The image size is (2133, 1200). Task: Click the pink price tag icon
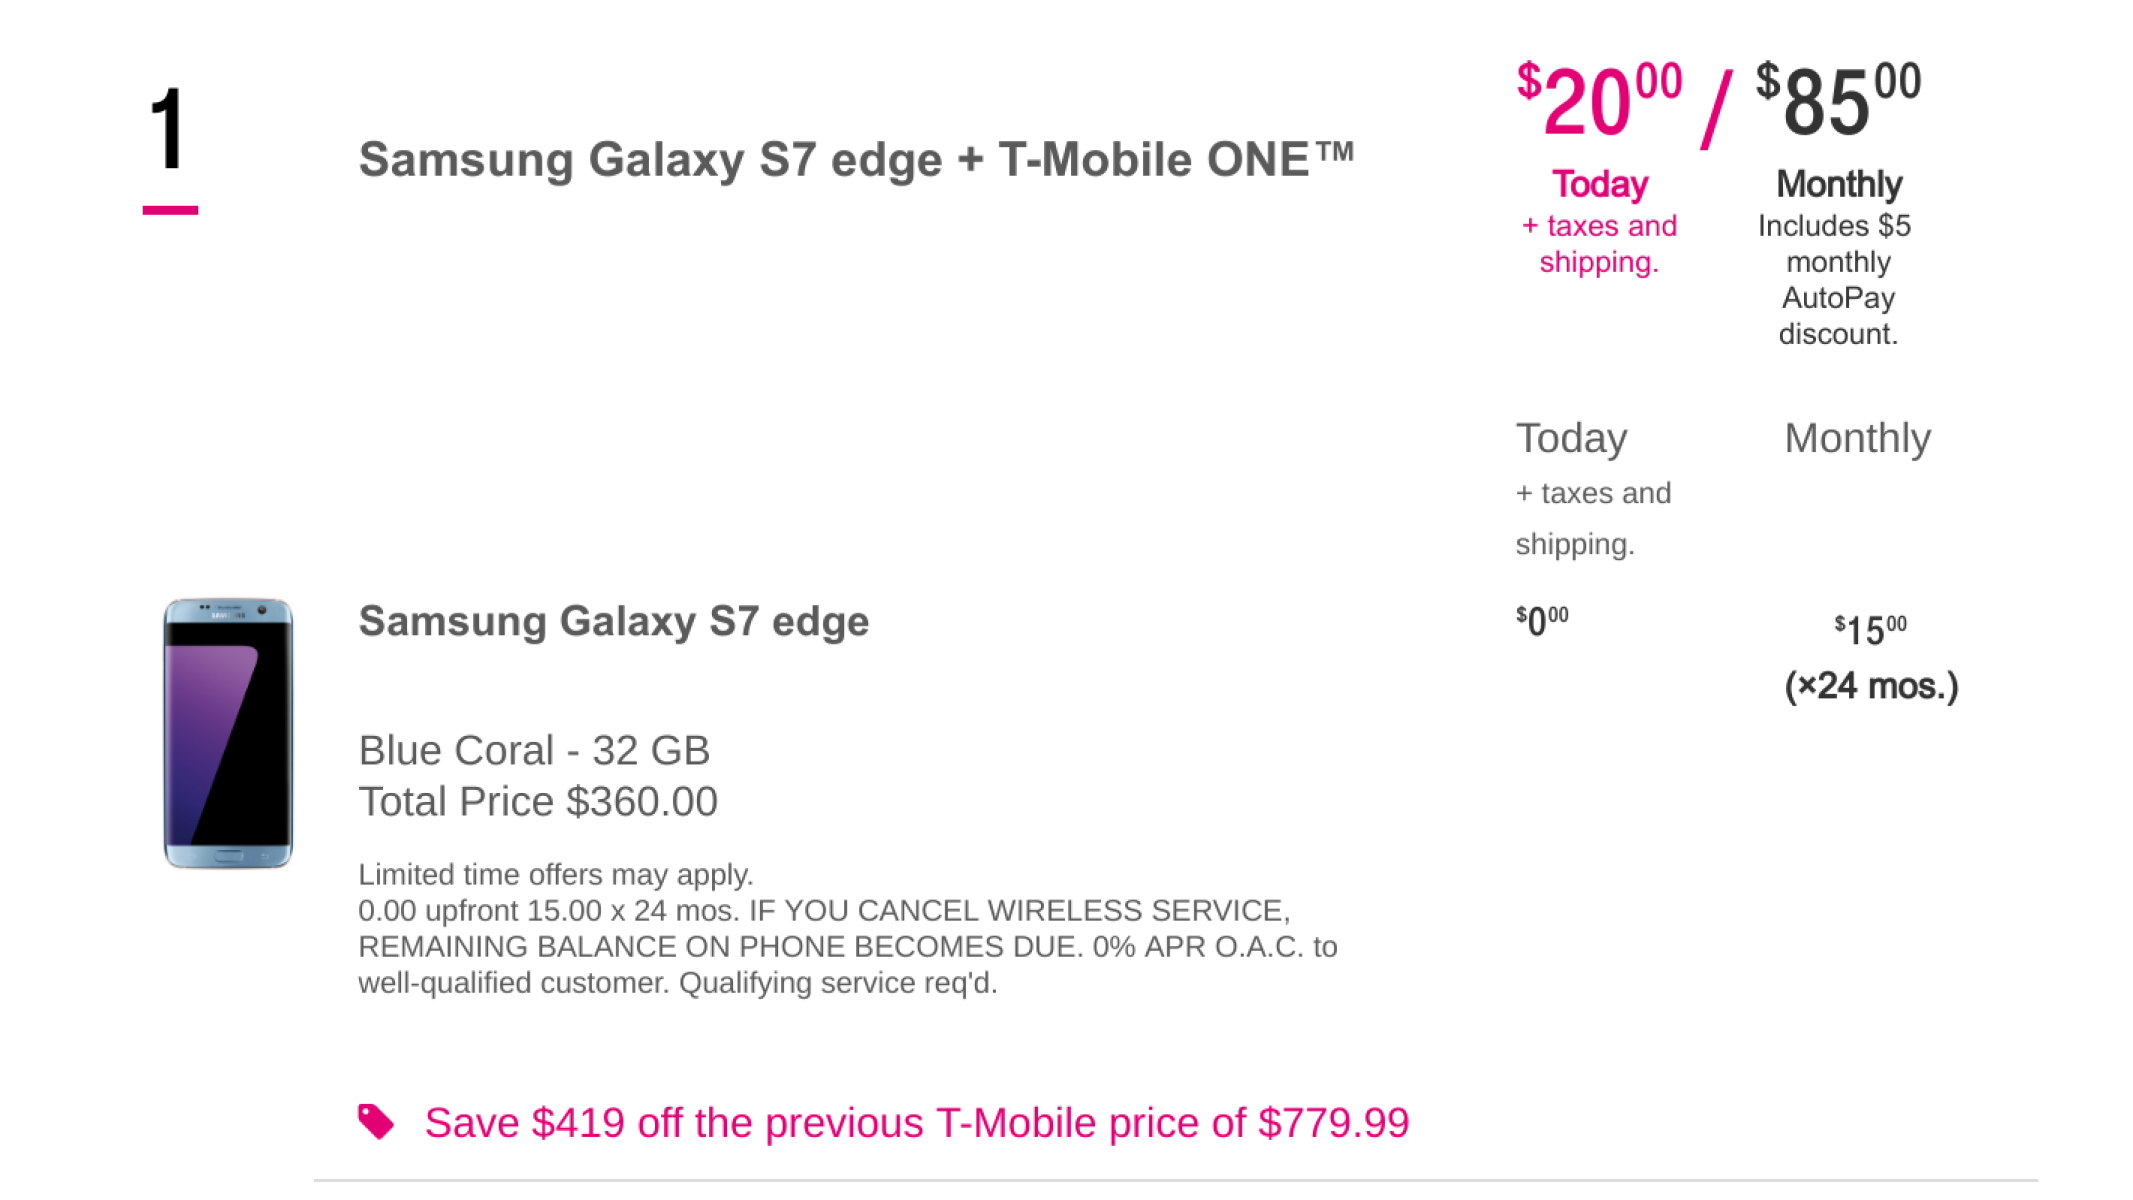[376, 1122]
